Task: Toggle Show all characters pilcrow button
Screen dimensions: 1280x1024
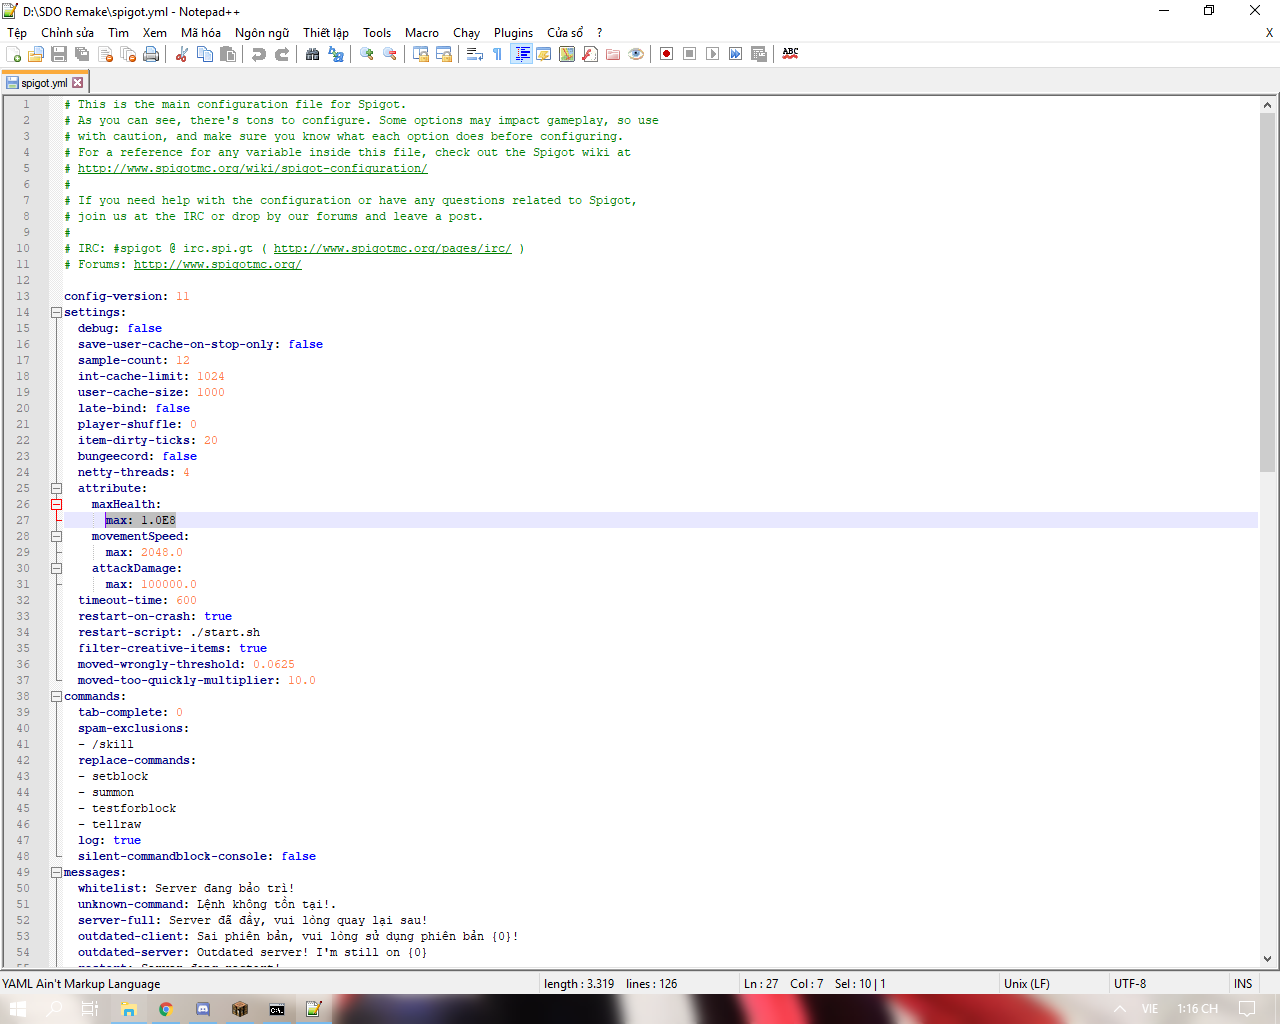Action: pos(497,54)
